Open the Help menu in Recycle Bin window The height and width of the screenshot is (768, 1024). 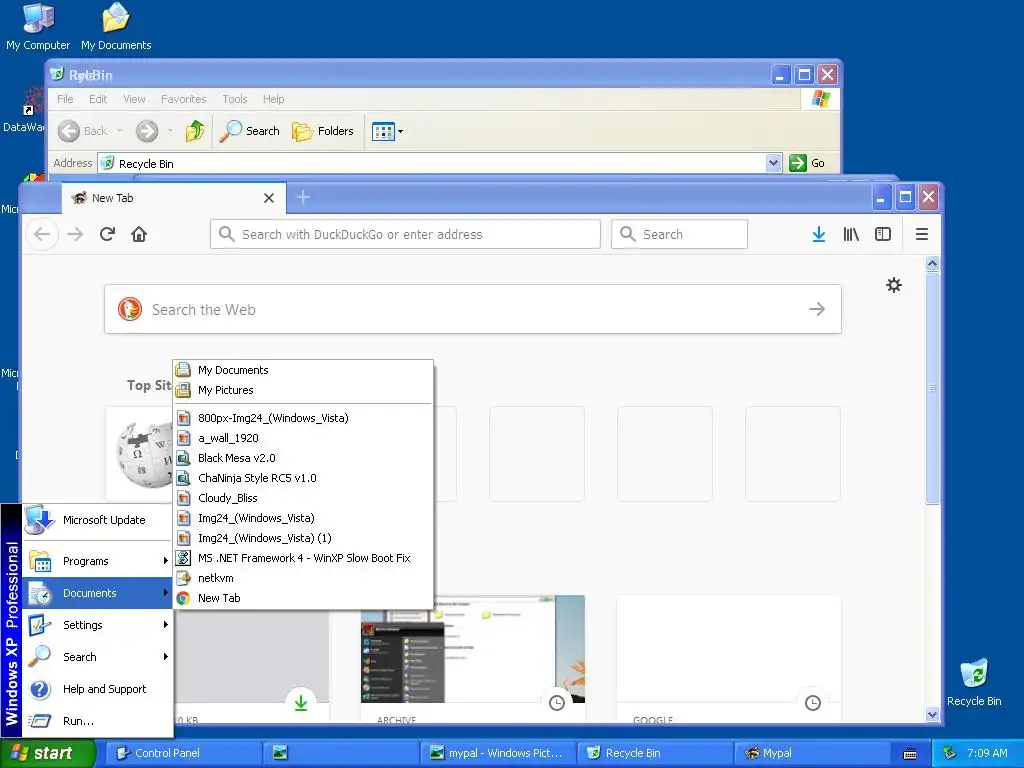point(274,99)
